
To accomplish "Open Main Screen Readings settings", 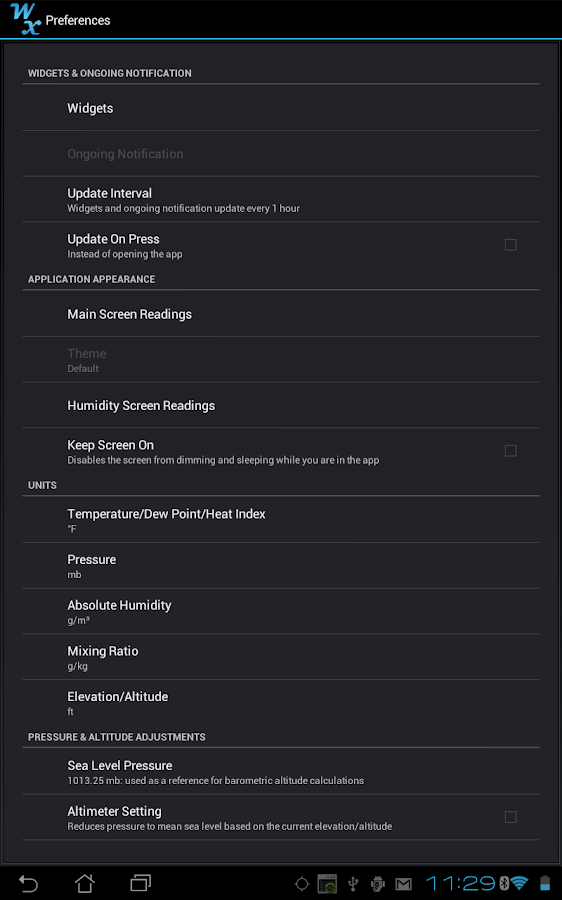I will coord(281,314).
